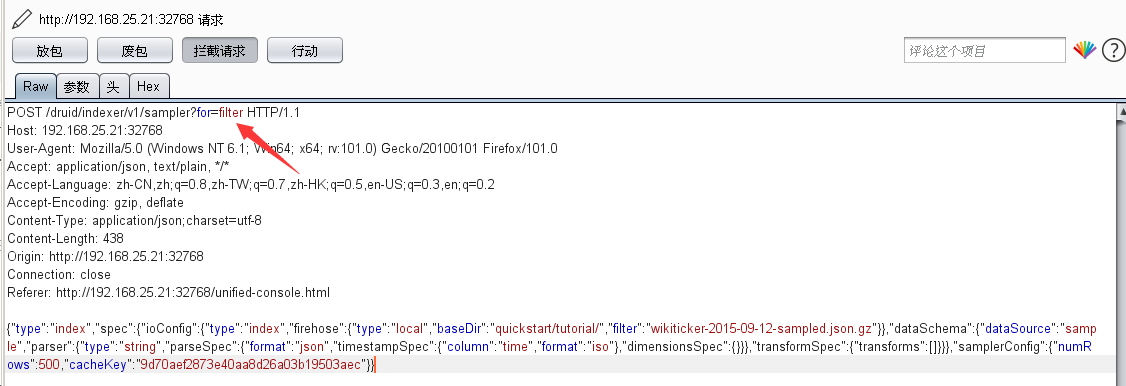Click the wikiticker-2015-09-12-sampled.json.gz filter string
Viewport: 1126px width, 386px height.
[764, 329]
